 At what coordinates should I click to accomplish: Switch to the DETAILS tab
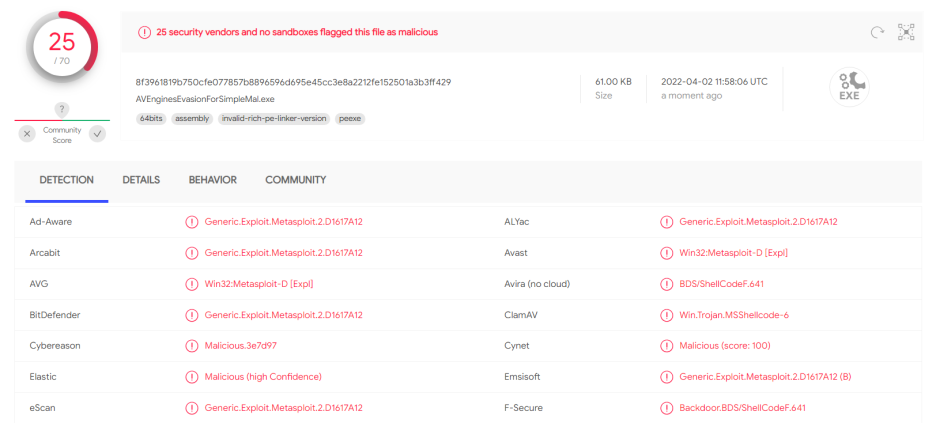coord(141,180)
